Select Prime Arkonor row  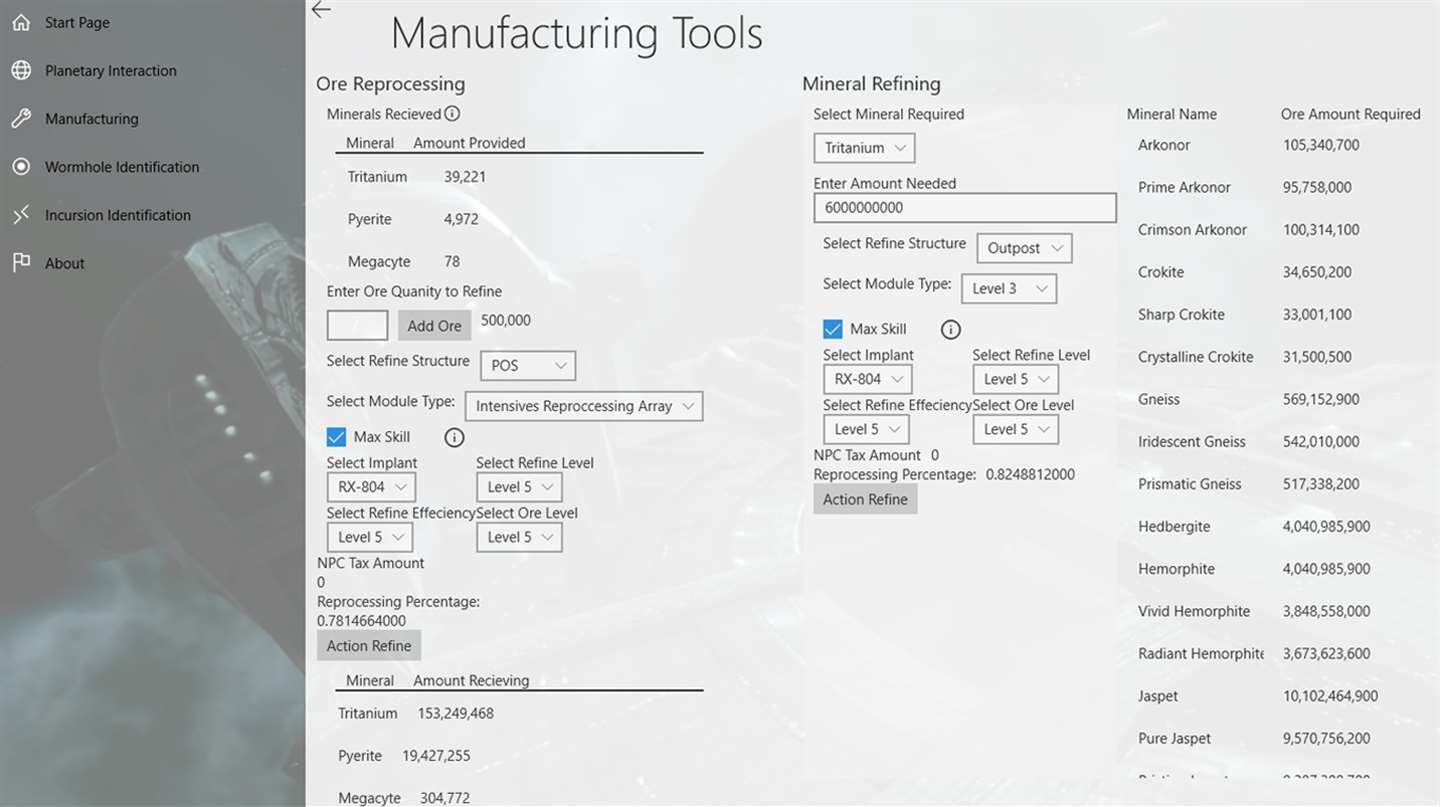[1280, 187]
